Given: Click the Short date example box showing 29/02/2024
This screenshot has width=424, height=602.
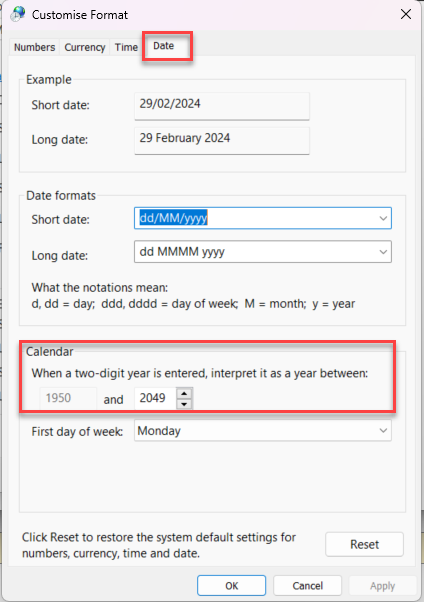Looking at the screenshot, I should pos(222,106).
